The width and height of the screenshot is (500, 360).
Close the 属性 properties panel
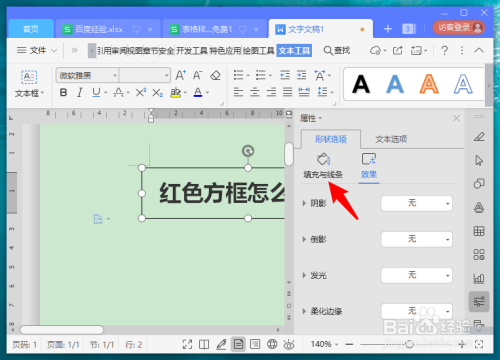(456, 118)
